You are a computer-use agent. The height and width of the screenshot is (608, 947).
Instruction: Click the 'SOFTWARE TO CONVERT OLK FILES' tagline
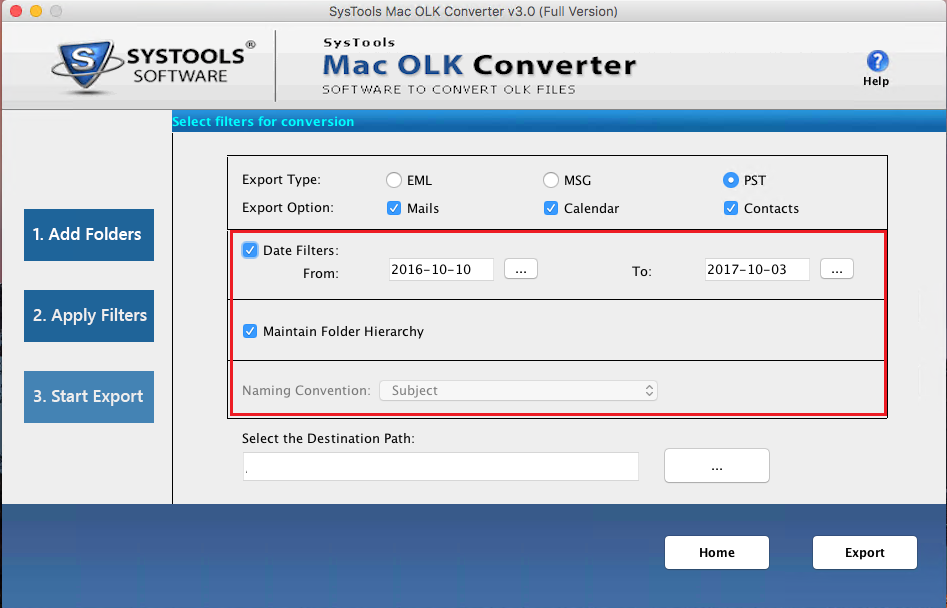click(x=449, y=90)
